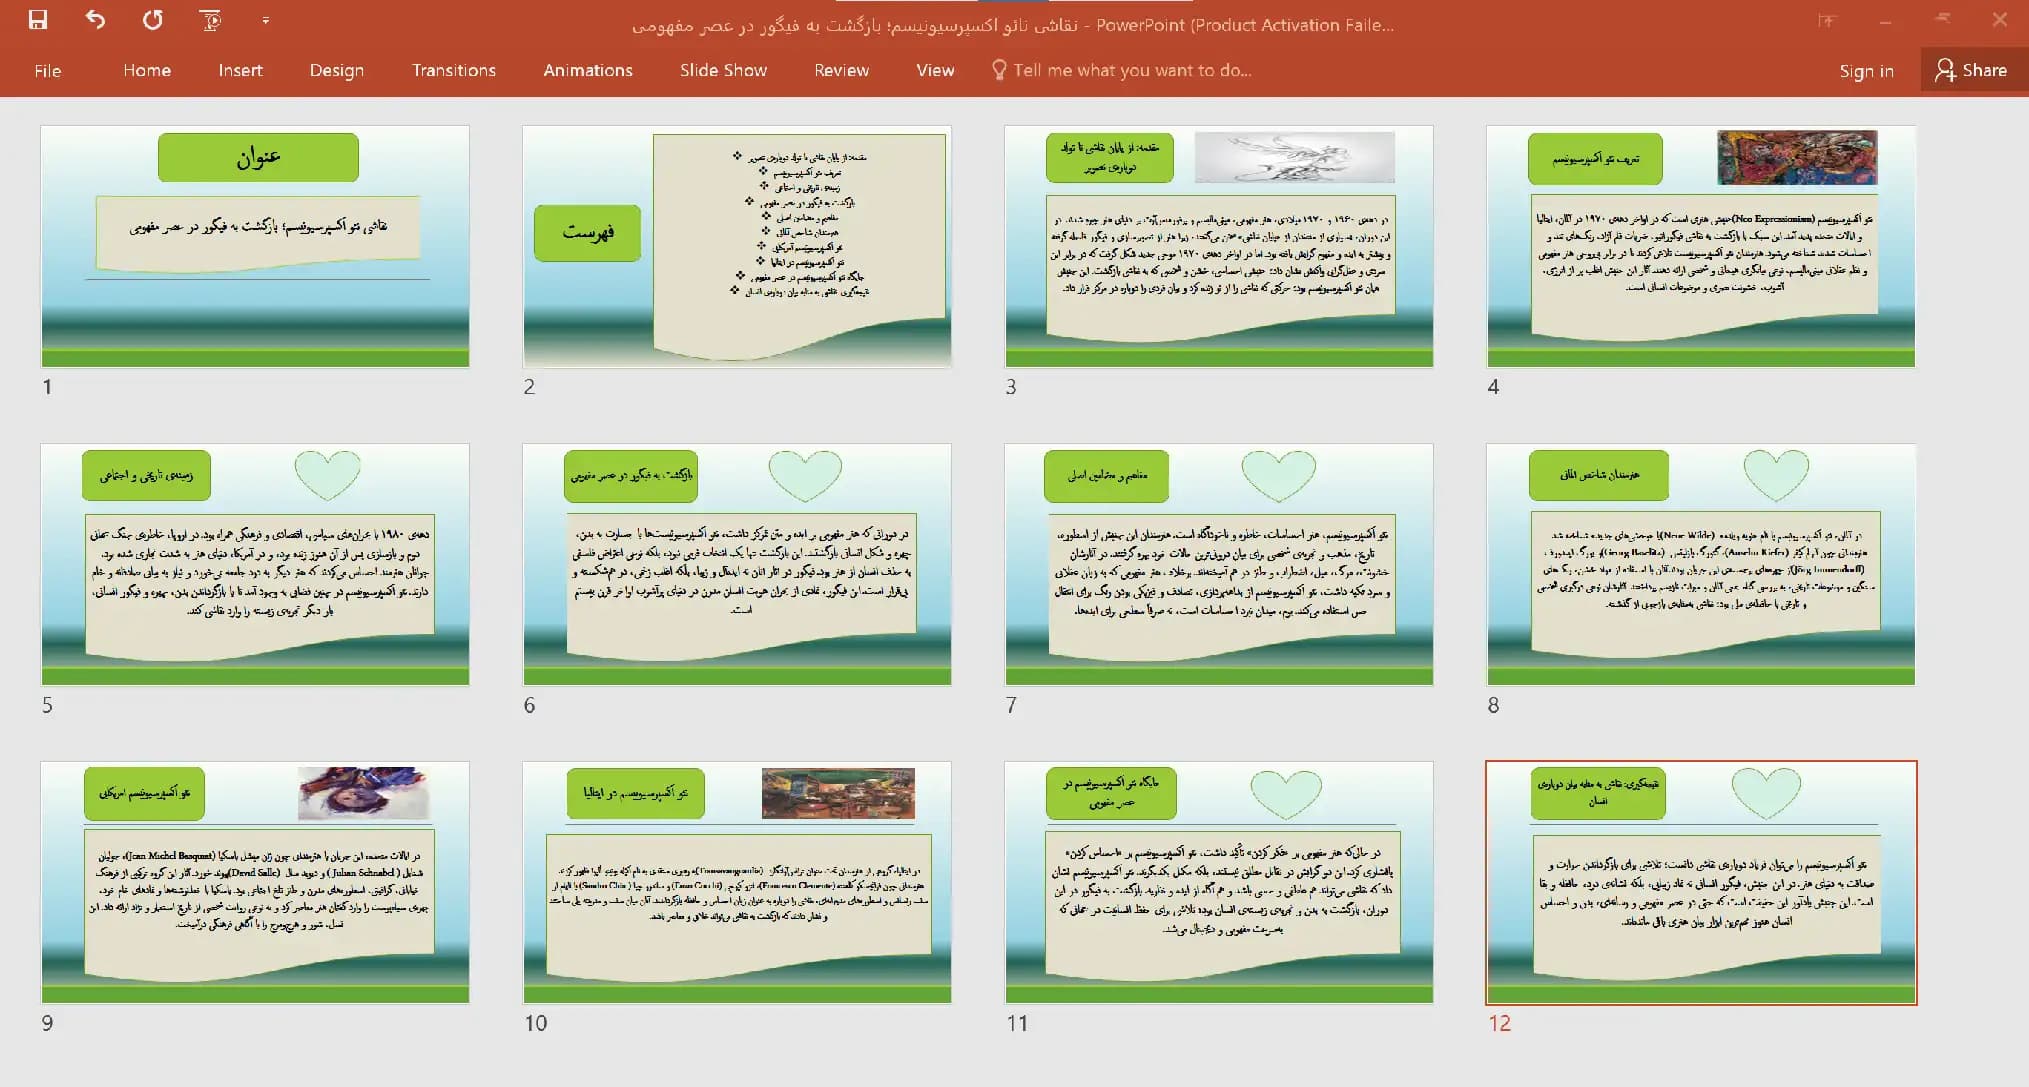The width and height of the screenshot is (2029, 1087).
Task: Open the Slide Show tab
Action: 723,70
